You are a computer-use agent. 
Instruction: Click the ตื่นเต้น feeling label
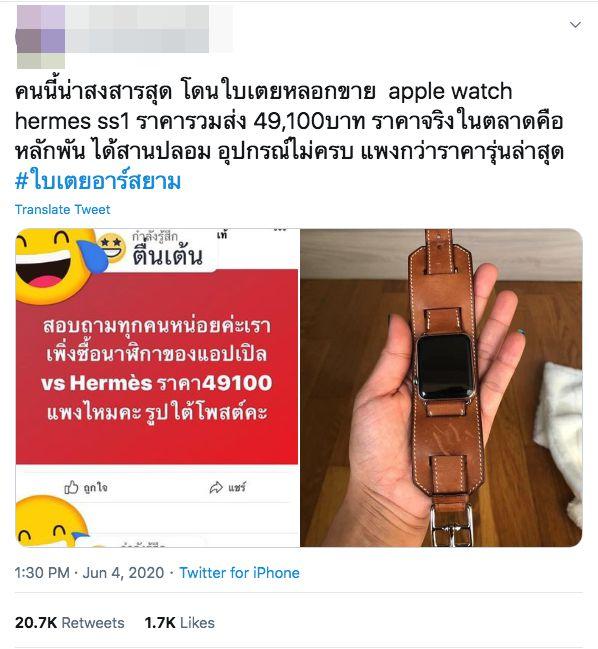[x=168, y=257]
